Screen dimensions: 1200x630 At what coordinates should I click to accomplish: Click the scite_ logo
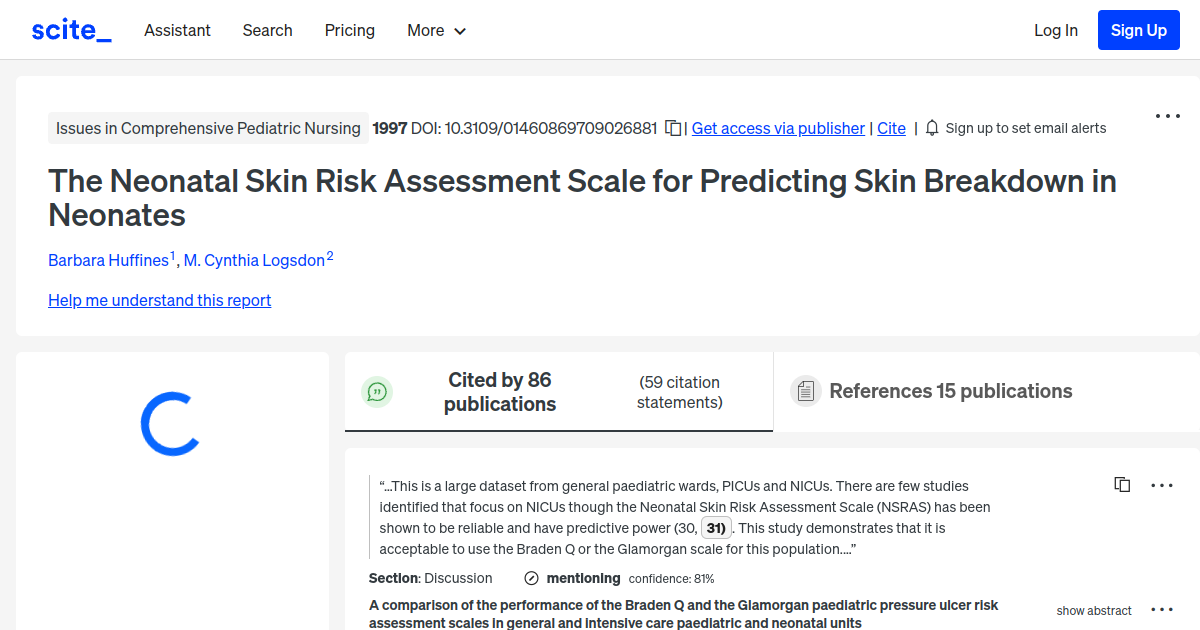click(x=70, y=29)
